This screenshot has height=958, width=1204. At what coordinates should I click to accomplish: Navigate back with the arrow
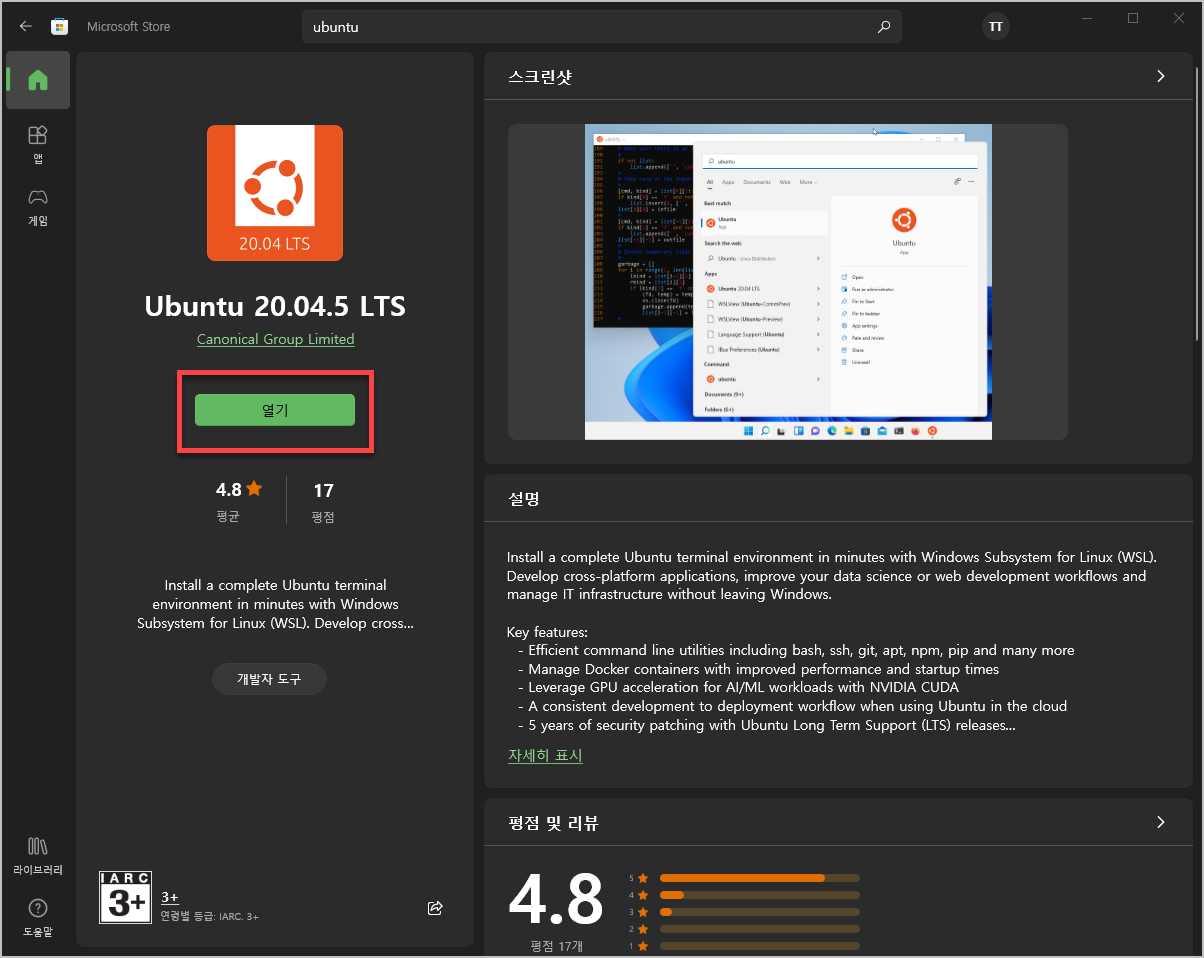point(25,27)
